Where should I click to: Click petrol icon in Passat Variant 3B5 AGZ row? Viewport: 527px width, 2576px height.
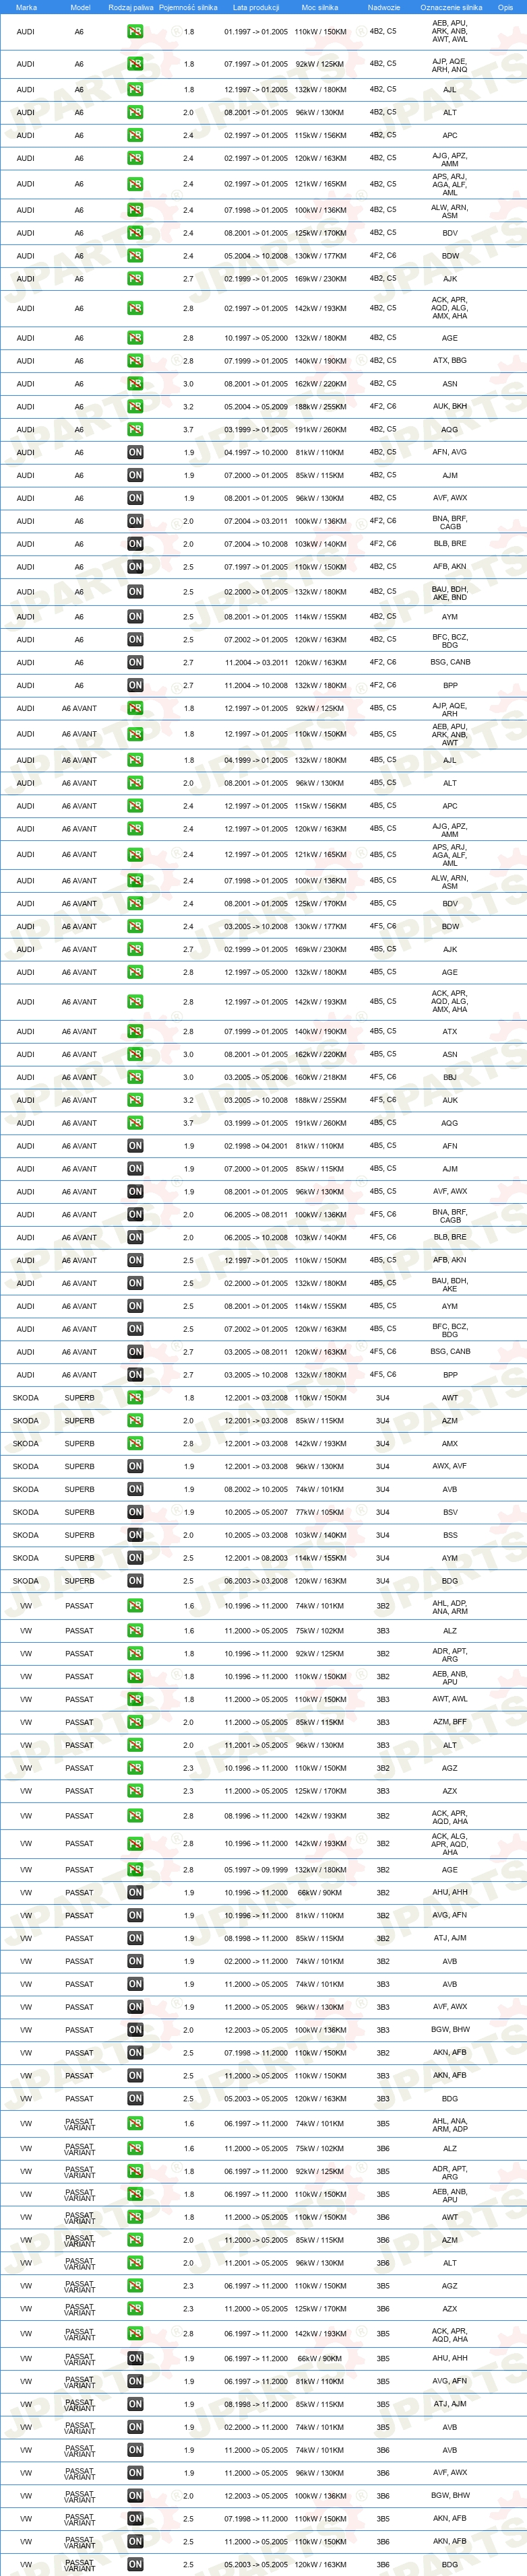point(135,2286)
